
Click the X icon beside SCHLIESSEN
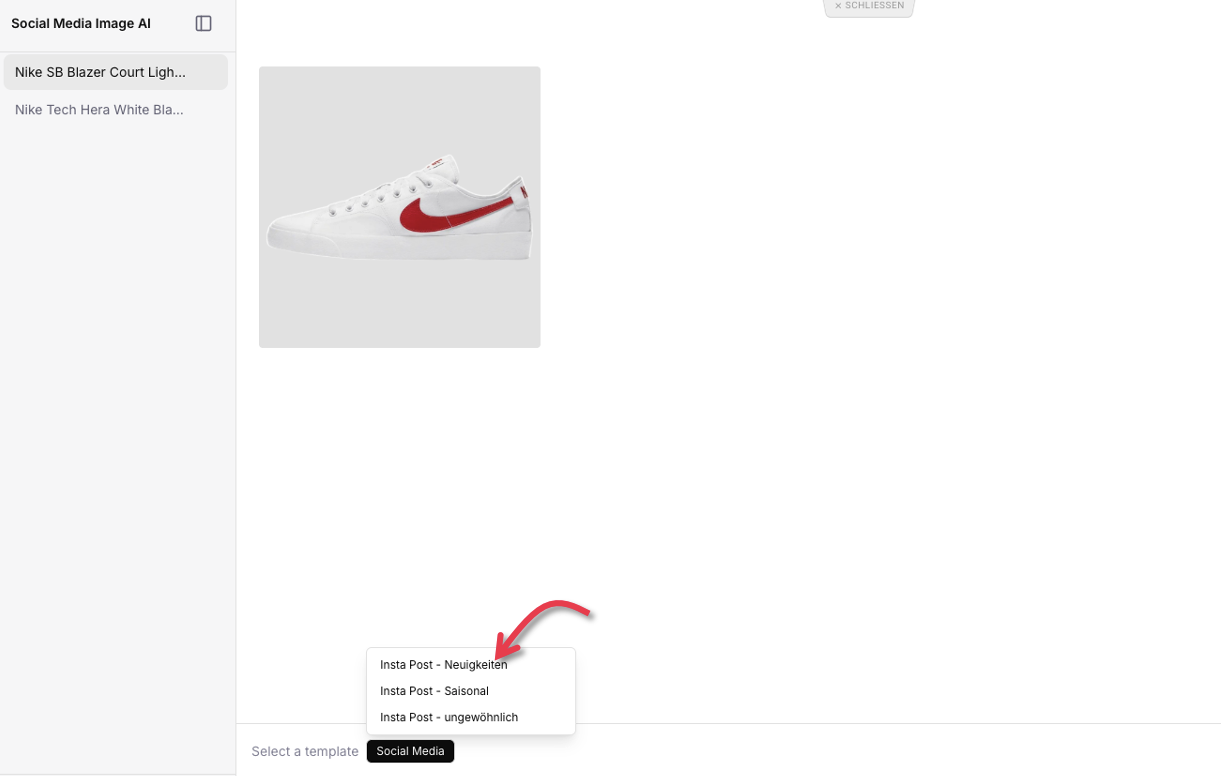point(838,6)
